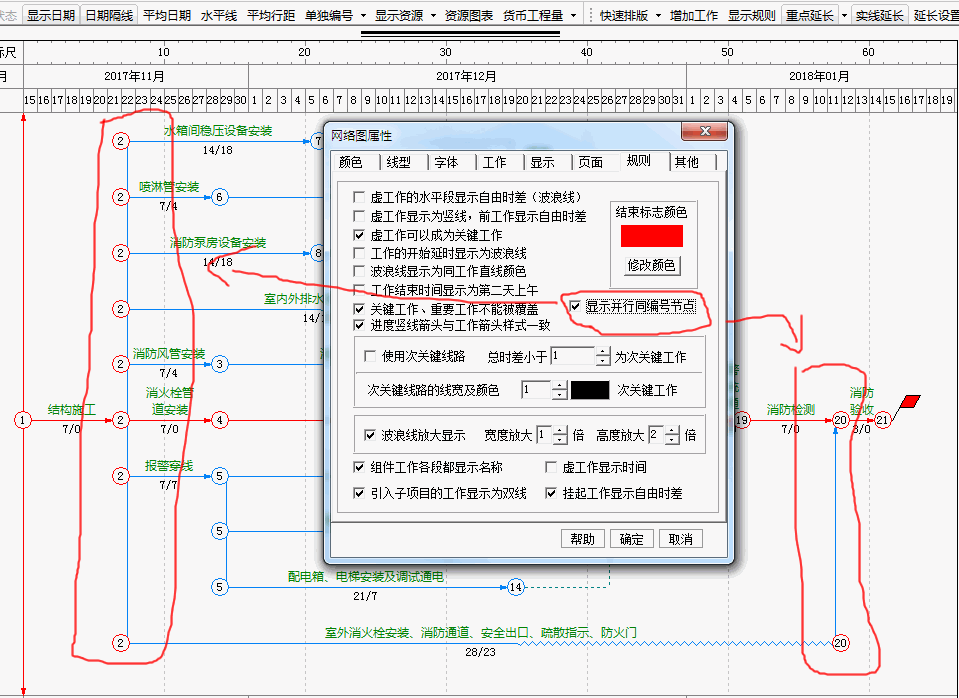Enable 使用次关键线路 checkbox

coord(369,356)
